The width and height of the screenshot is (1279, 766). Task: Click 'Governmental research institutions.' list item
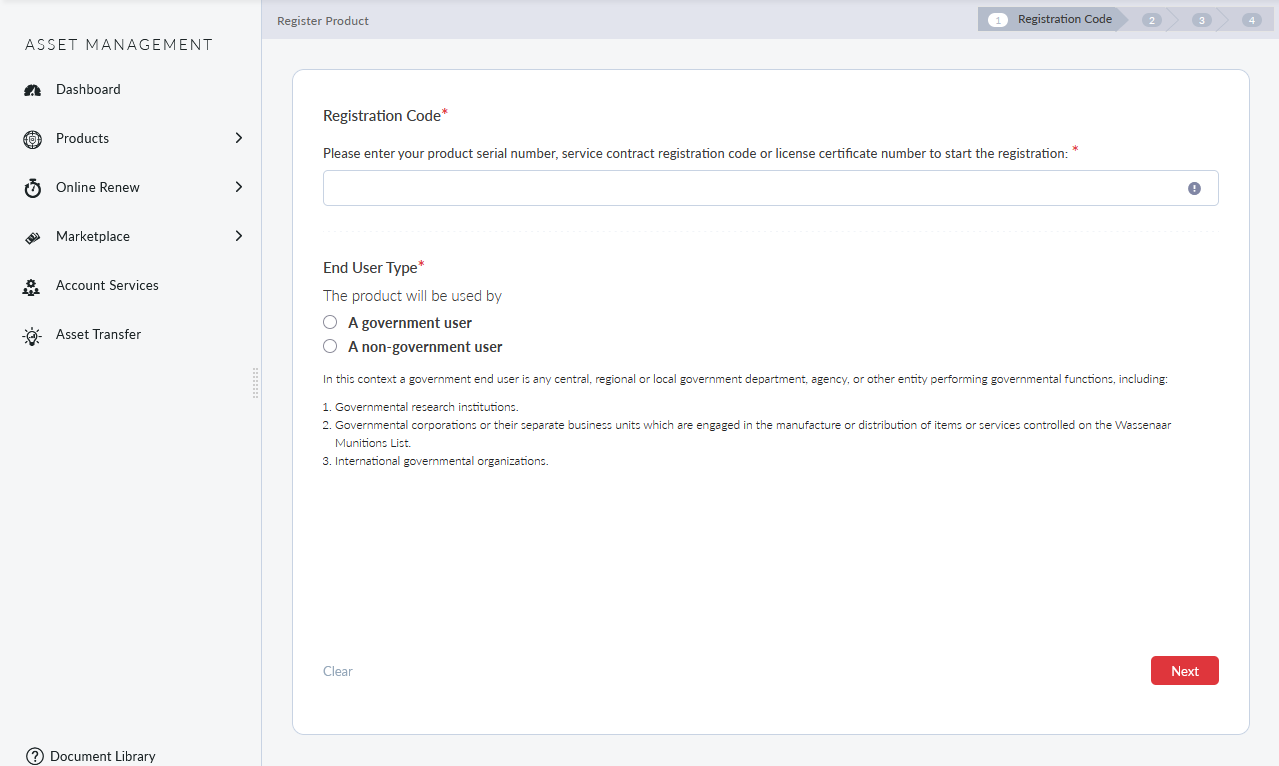(x=426, y=407)
